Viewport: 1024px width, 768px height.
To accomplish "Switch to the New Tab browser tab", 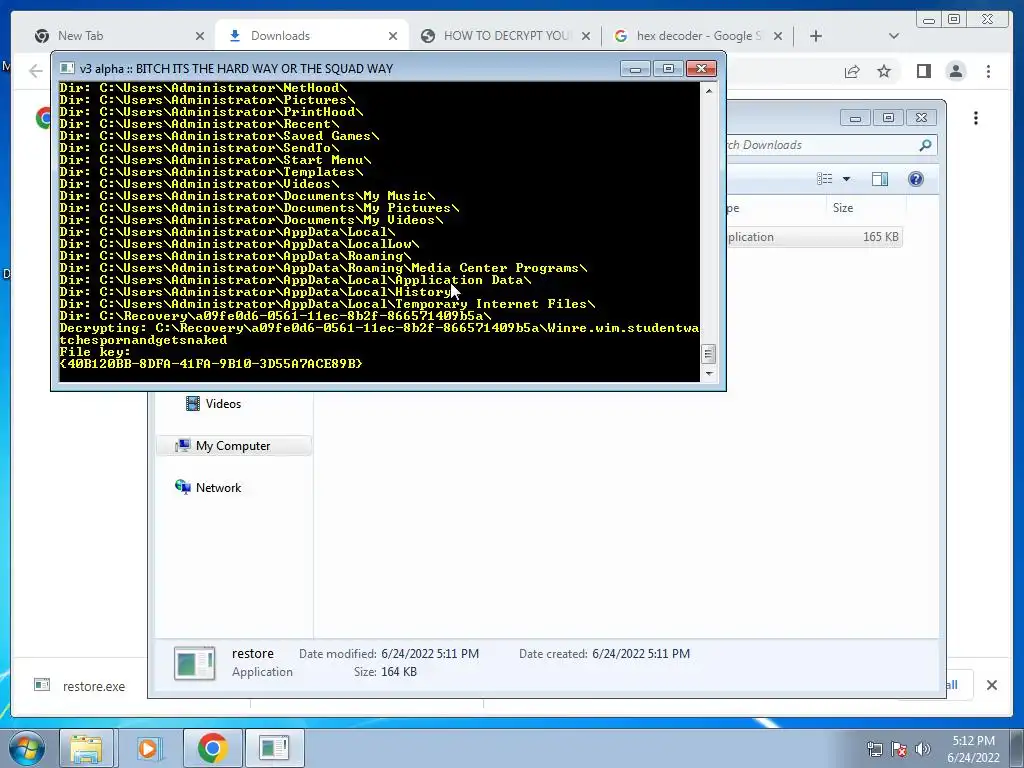I will (x=118, y=36).
